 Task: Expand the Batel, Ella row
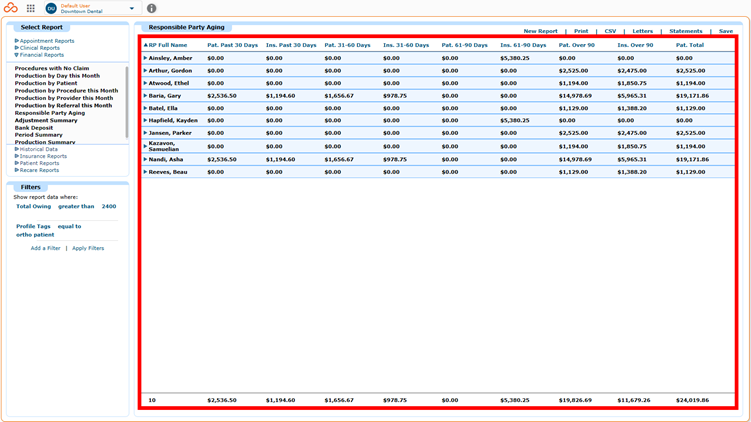[x=145, y=108]
